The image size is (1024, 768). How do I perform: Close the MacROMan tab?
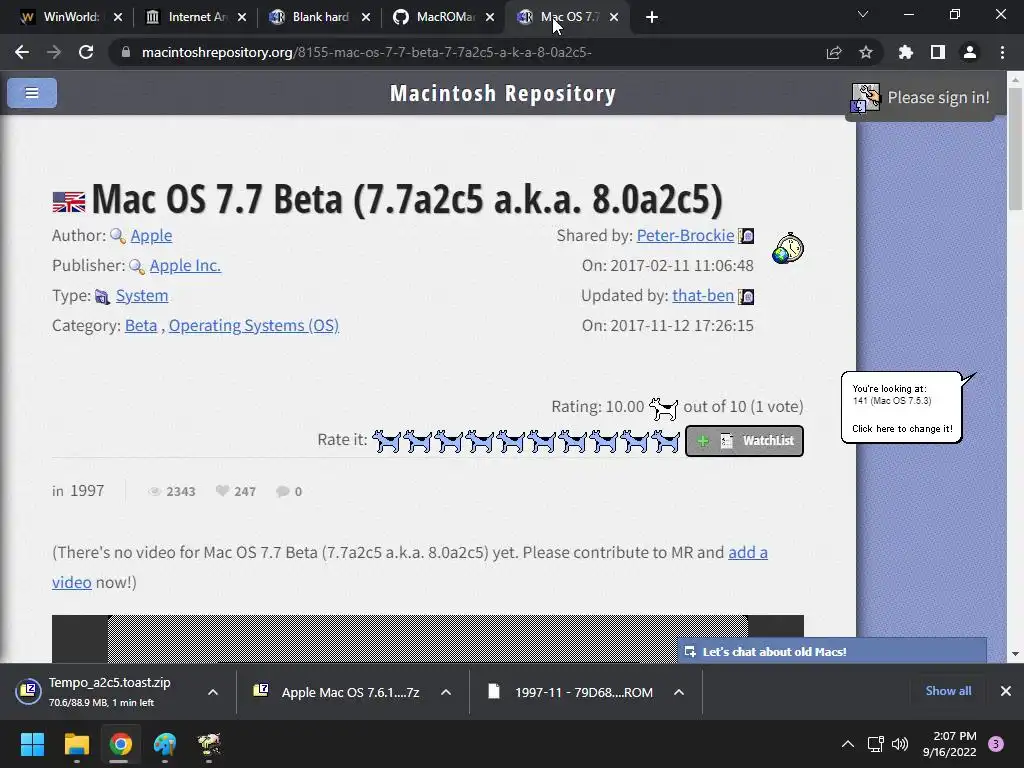pos(490,17)
